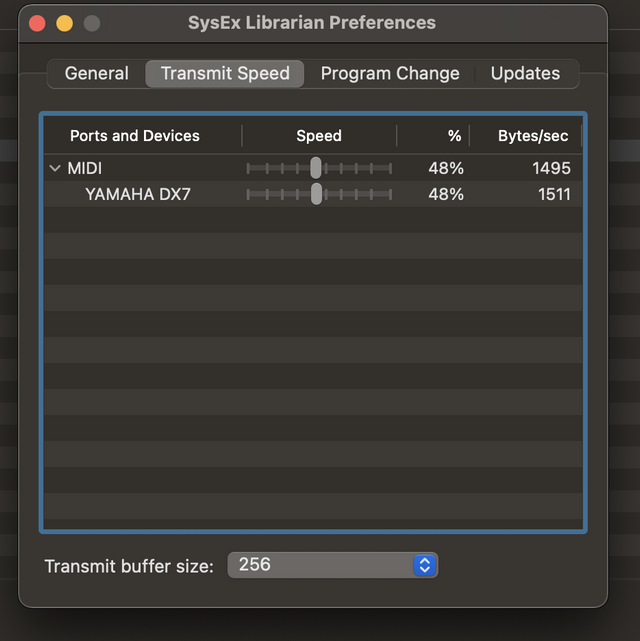Click the Speed column header
Screen dimensions: 640x641
(319, 136)
